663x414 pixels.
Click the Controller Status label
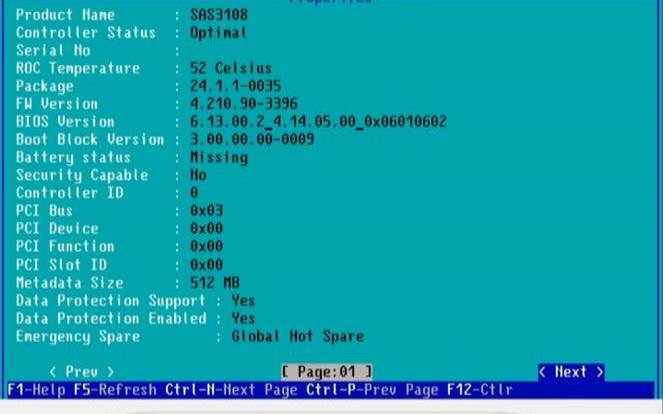pyautogui.click(x=86, y=33)
